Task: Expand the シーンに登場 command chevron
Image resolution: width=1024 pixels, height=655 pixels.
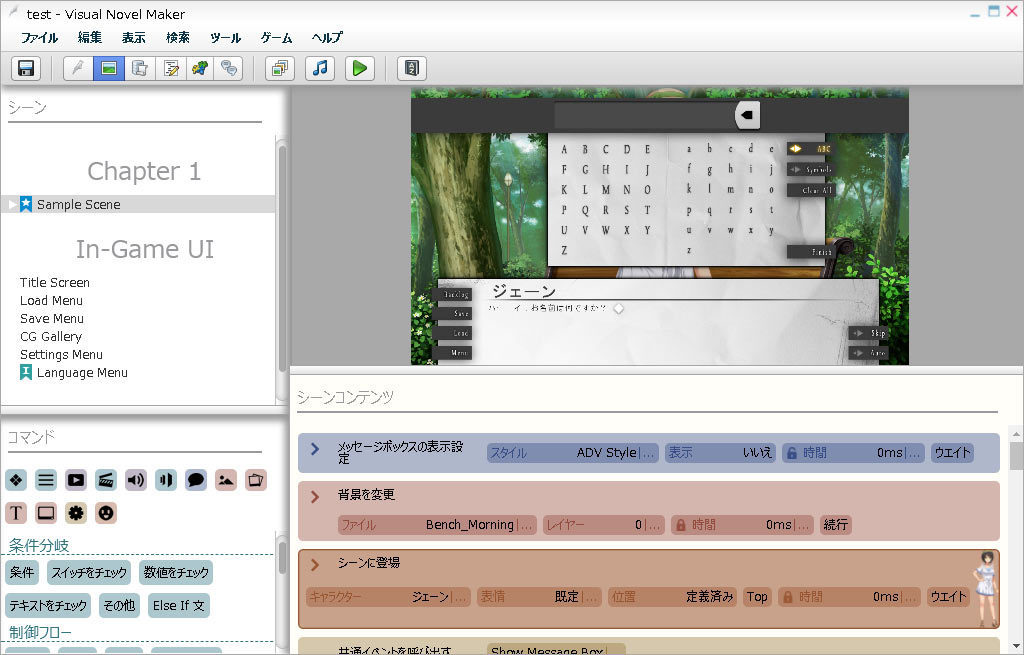Action: pyautogui.click(x=315, y=564)
